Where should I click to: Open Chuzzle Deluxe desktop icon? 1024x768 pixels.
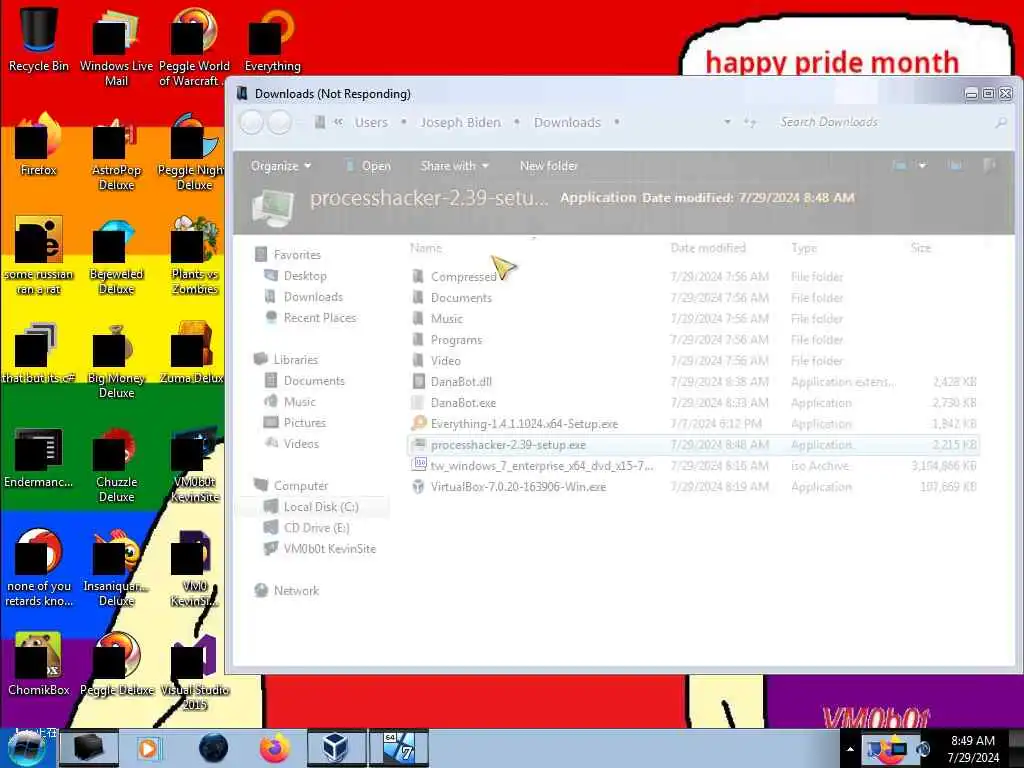click(116, 464)
